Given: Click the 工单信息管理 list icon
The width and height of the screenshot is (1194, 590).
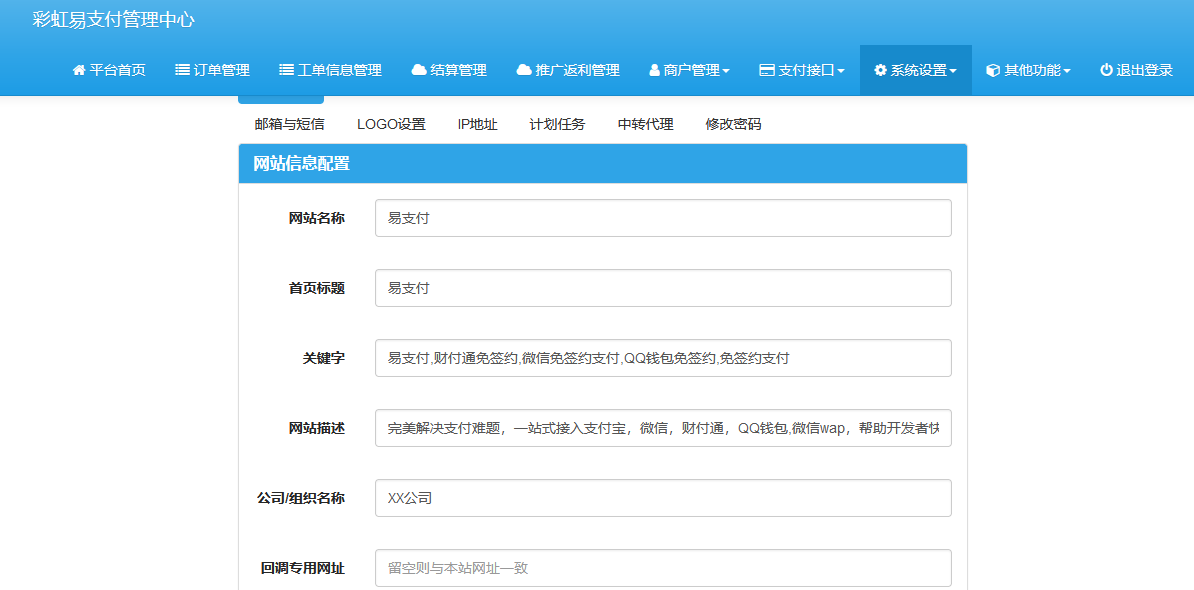Looking at the screenshot, I should (x=289, y=70).
